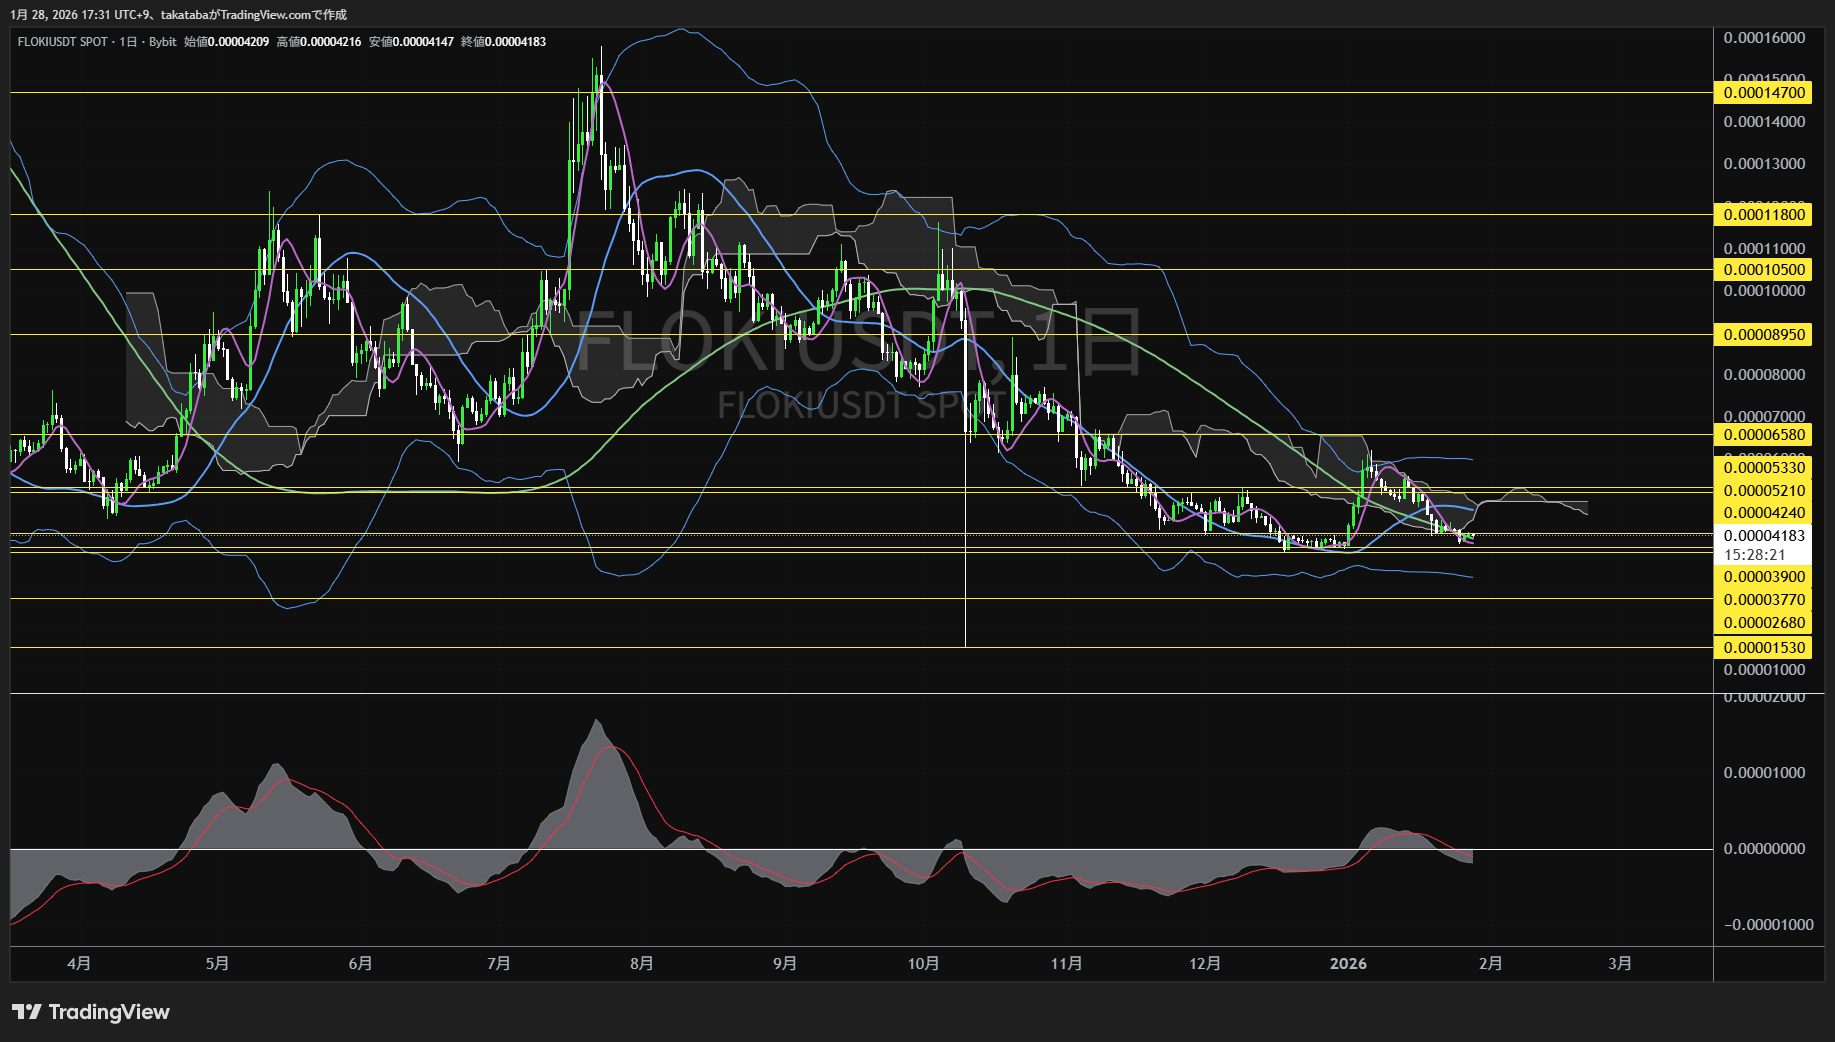
Task: Click the 0.00014700 yellow price label
Action: (1764, 93)
